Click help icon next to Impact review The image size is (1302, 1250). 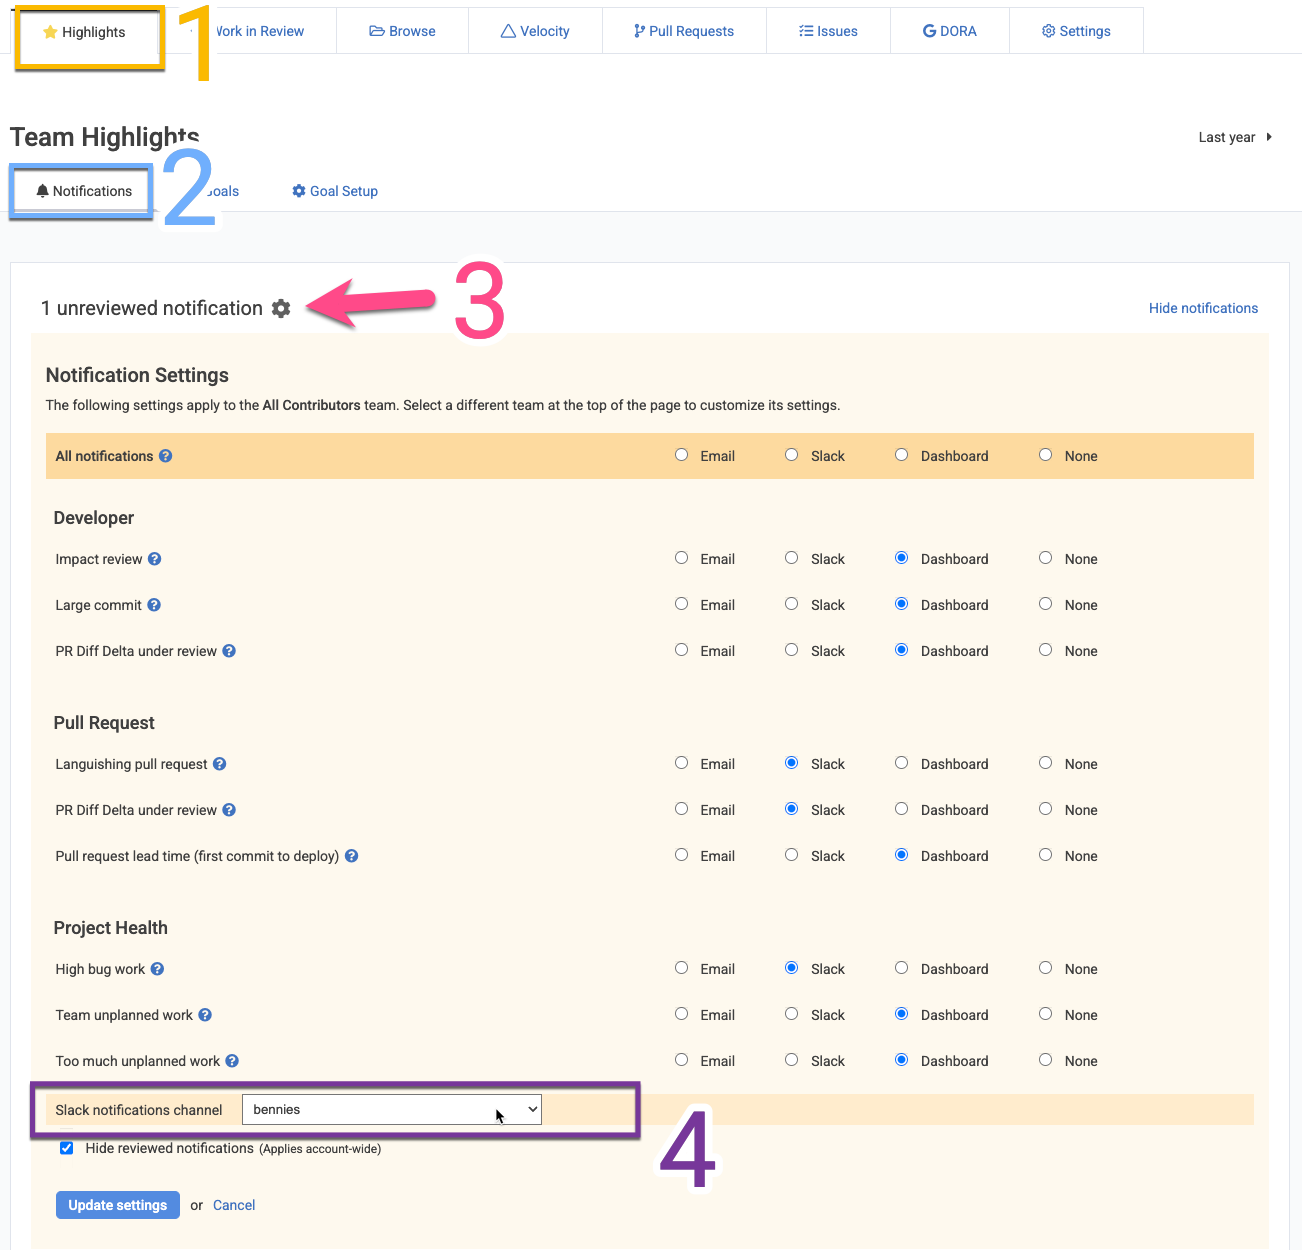point(155,559)
